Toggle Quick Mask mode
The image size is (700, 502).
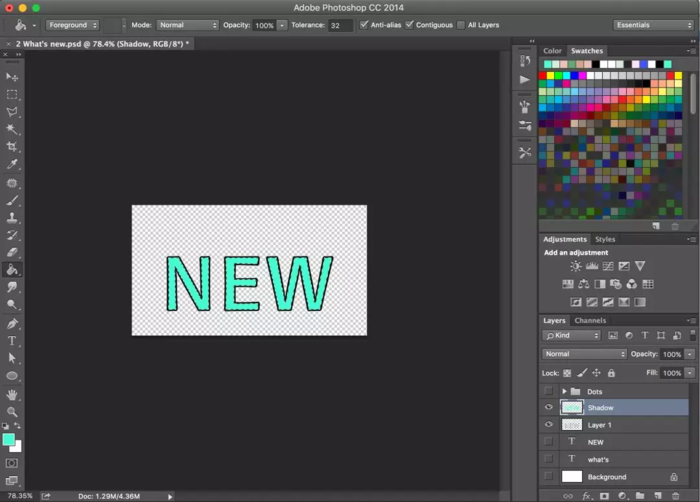[12, 463]
